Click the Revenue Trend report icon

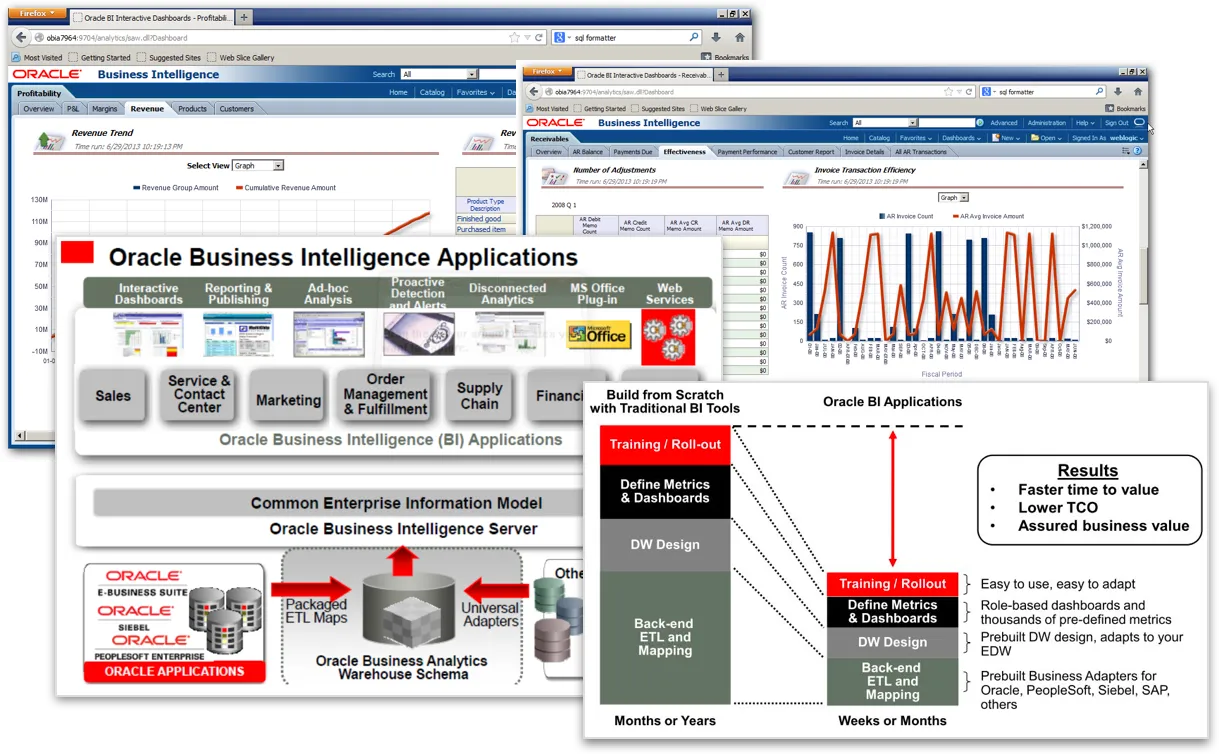(x=50, y=141)
